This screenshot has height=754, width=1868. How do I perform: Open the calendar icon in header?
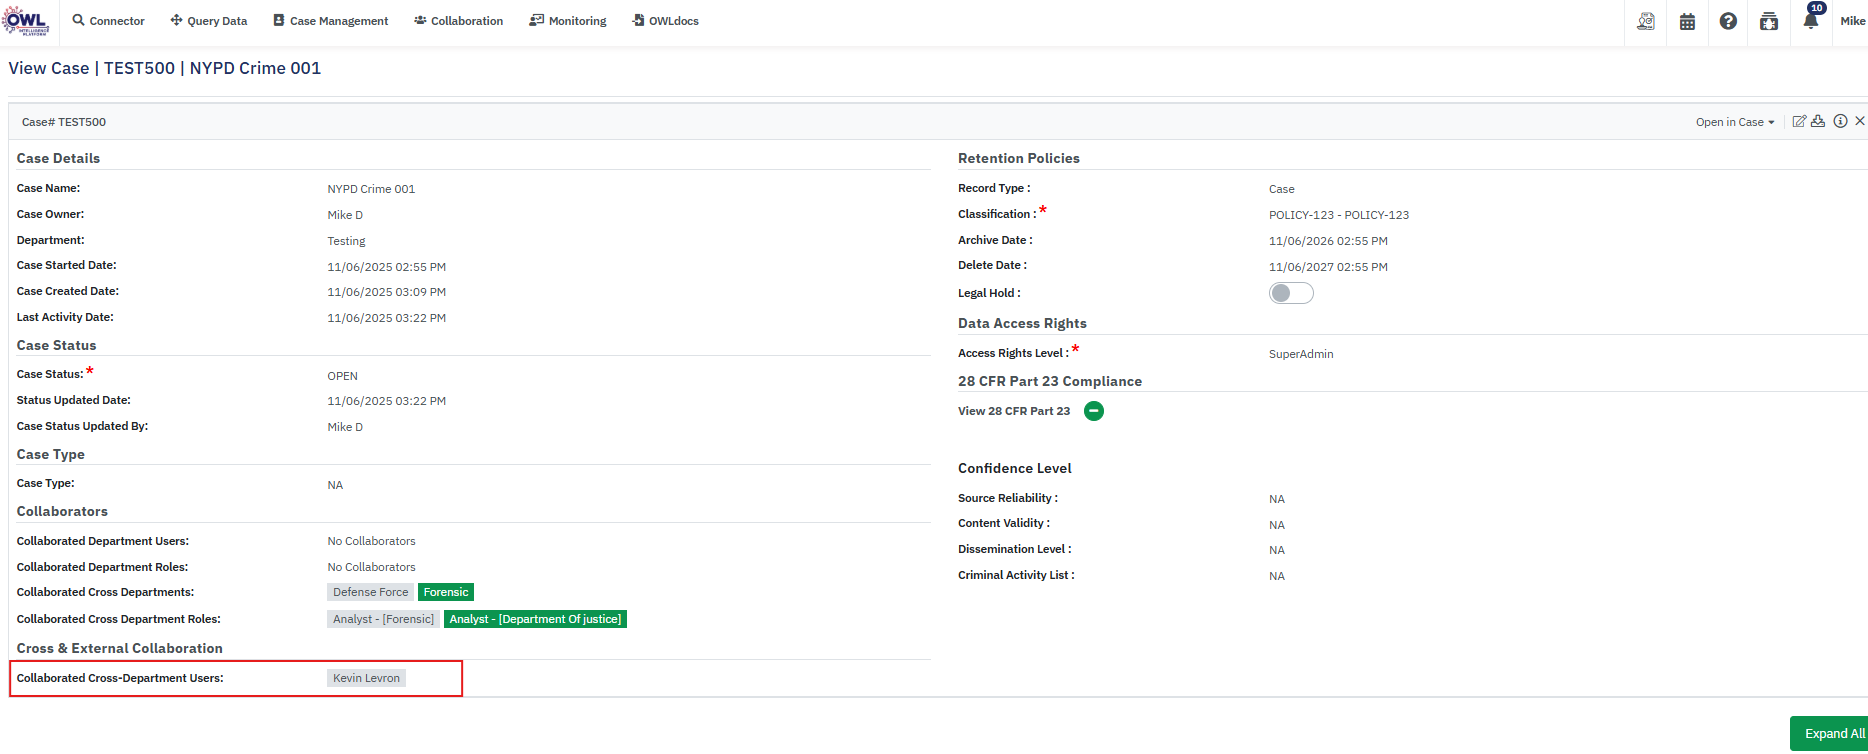[1687, 21]
